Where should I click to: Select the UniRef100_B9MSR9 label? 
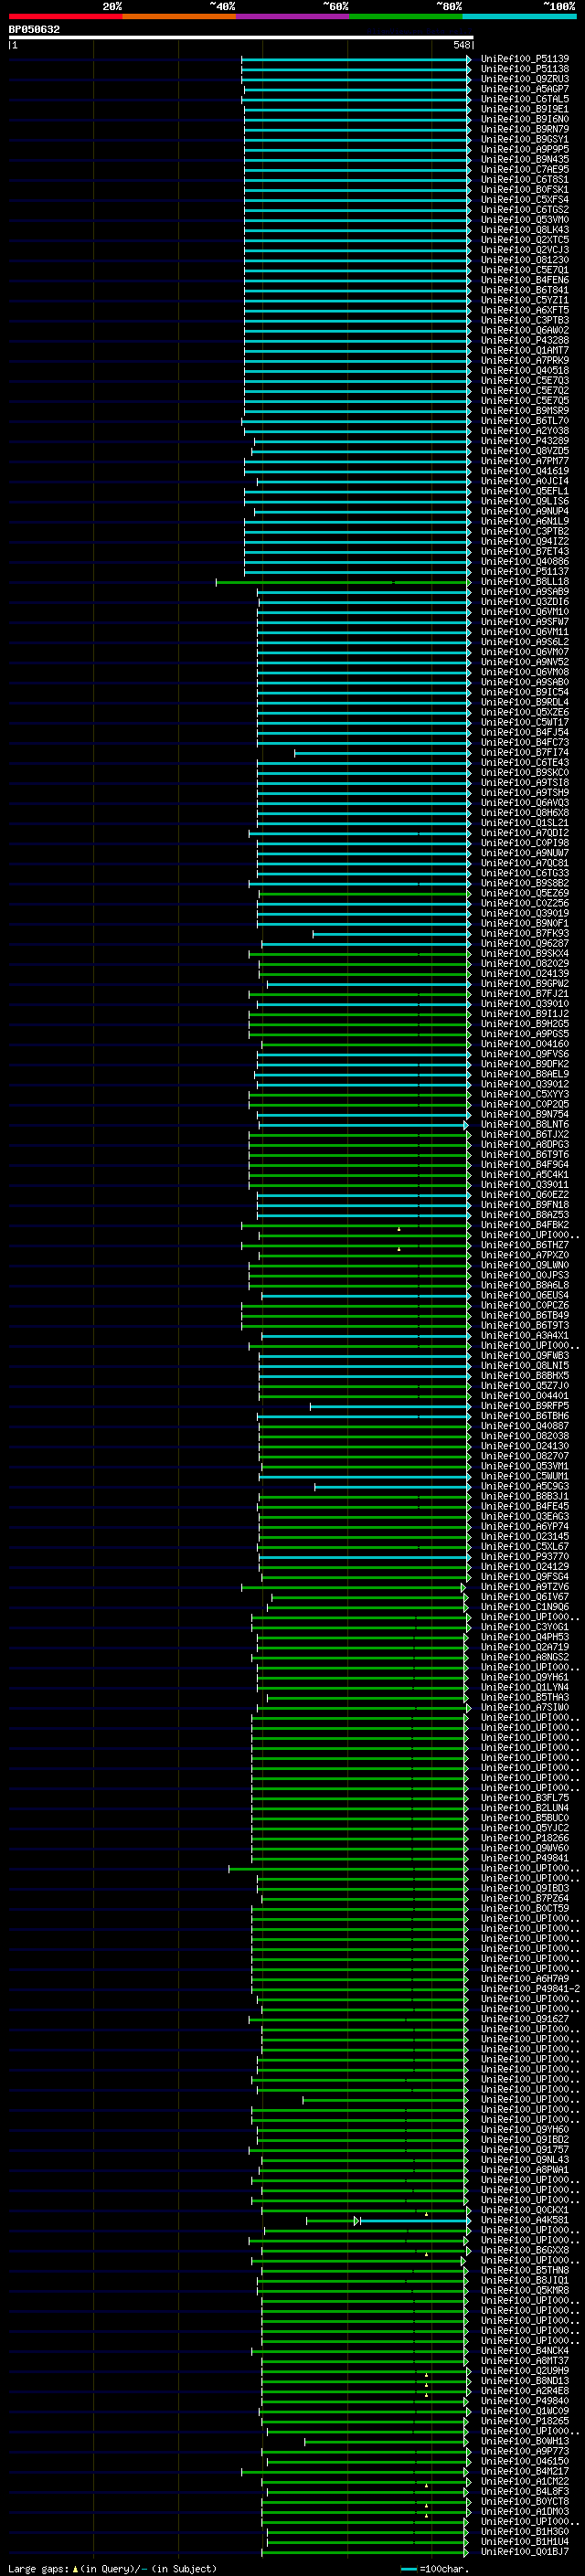coord(524,410)
